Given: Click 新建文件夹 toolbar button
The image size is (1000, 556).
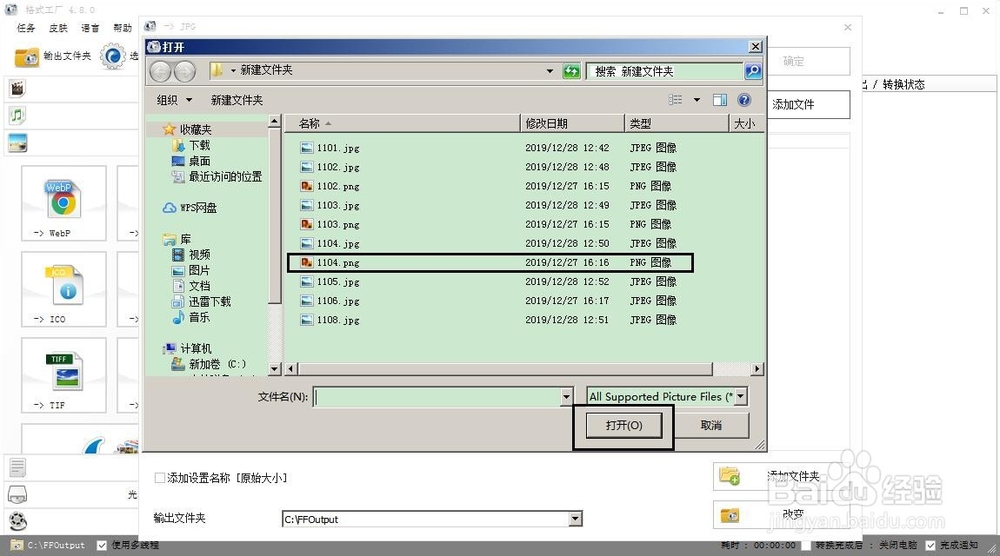Looking at the screenshot, I should [x=237, y=100].
